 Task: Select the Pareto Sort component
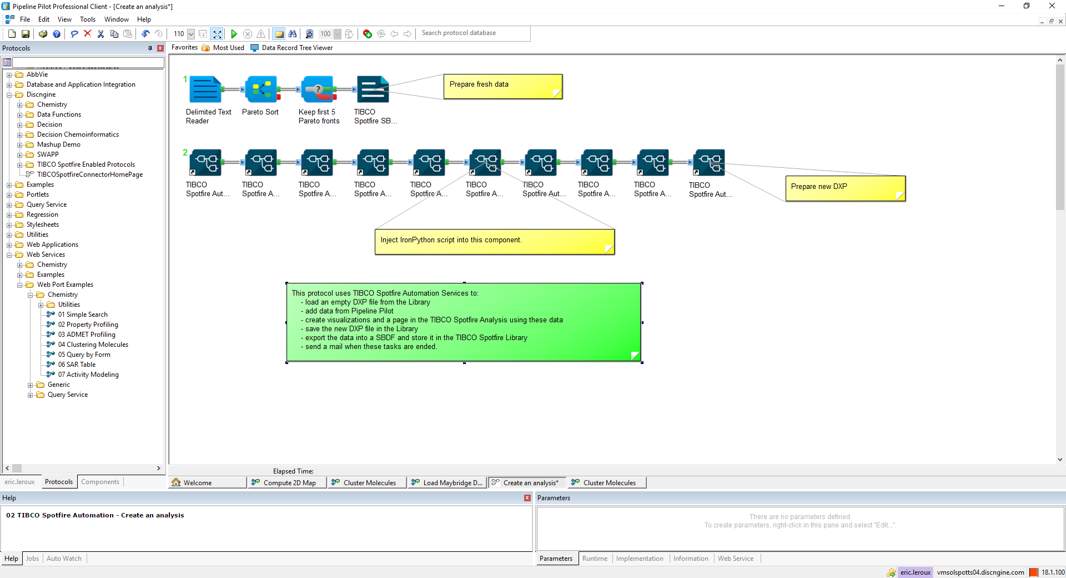[x=261, y=90]
